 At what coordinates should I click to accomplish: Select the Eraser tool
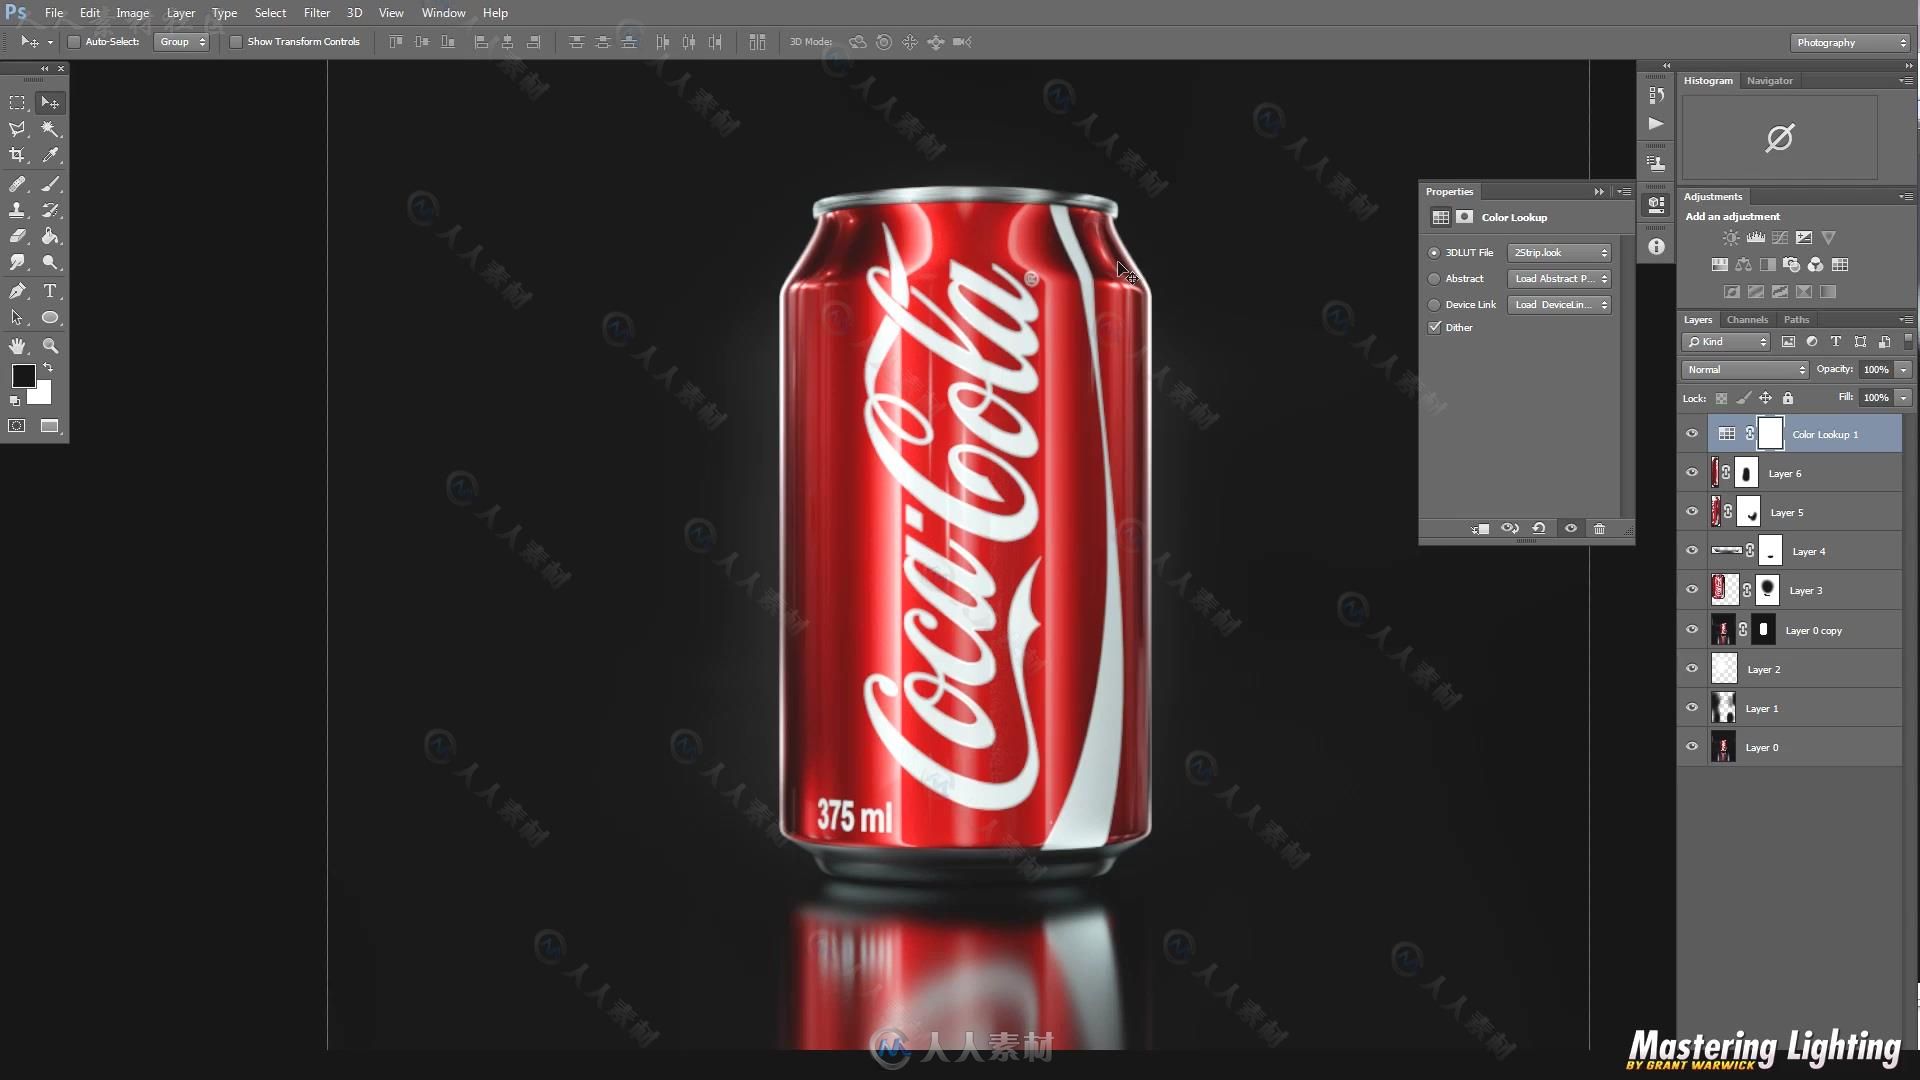[17, 236]
